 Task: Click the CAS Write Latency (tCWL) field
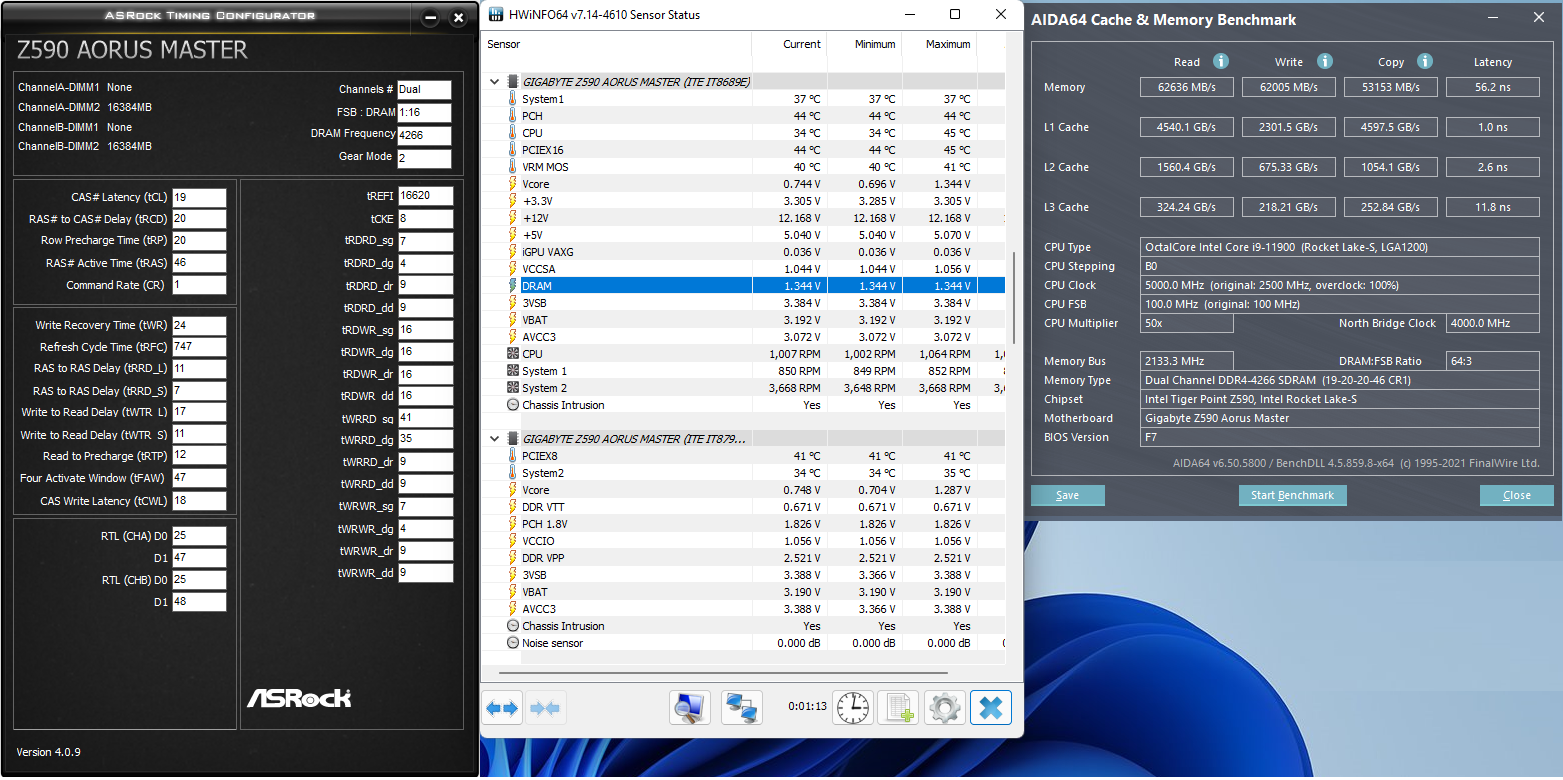tap(199, 501)
